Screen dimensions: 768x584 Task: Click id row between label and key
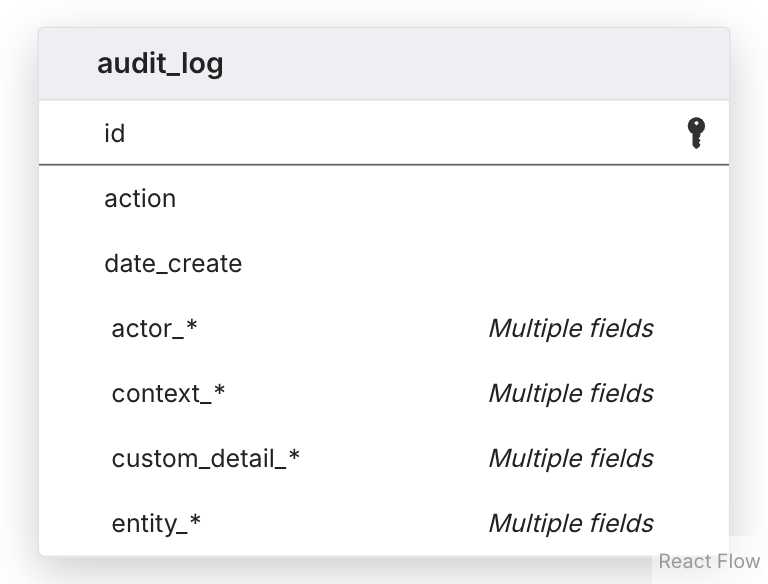coord(400,133)
